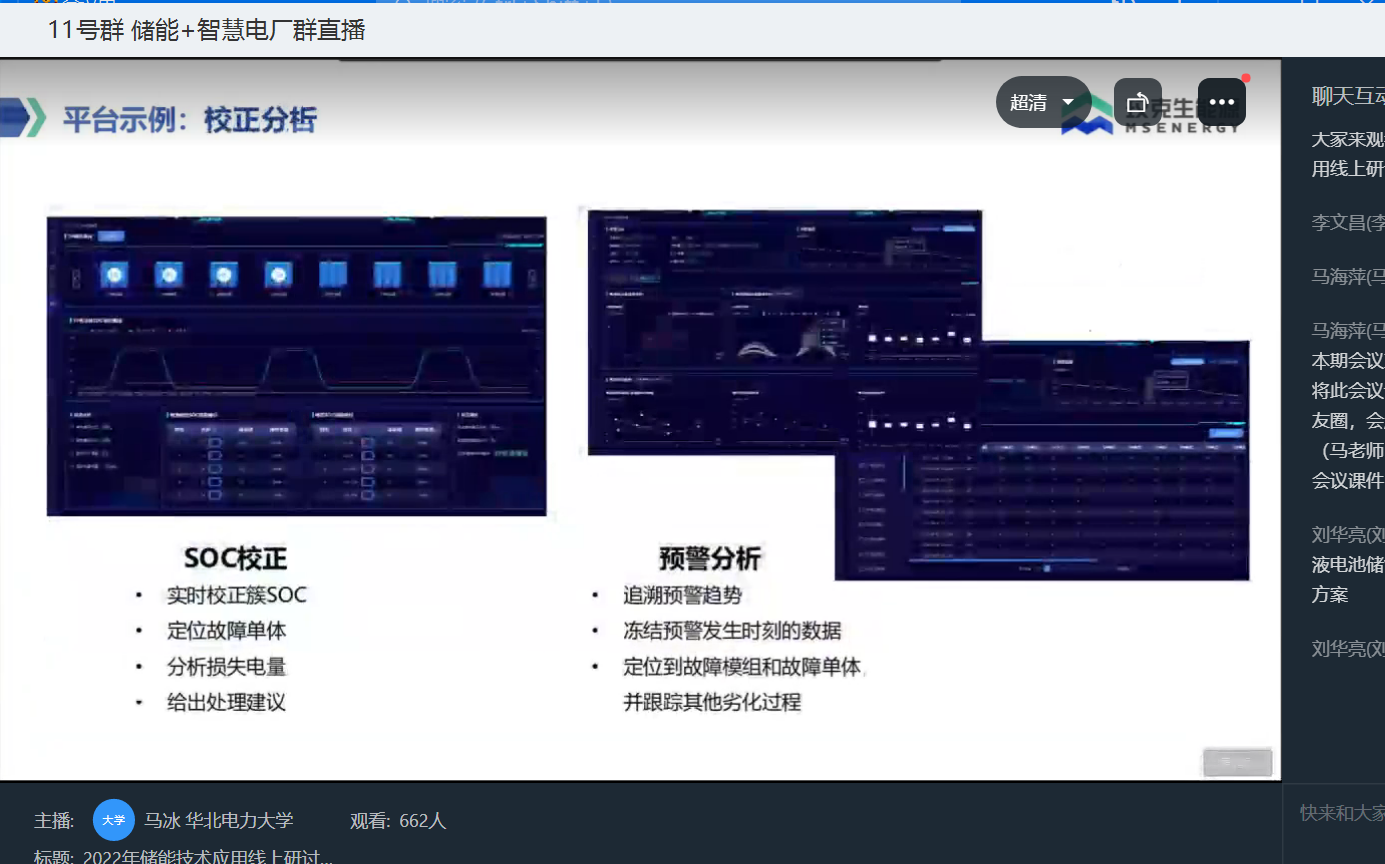Click host name 马冰 华北电力大学
1385x864 pixels.
(219, 821)
